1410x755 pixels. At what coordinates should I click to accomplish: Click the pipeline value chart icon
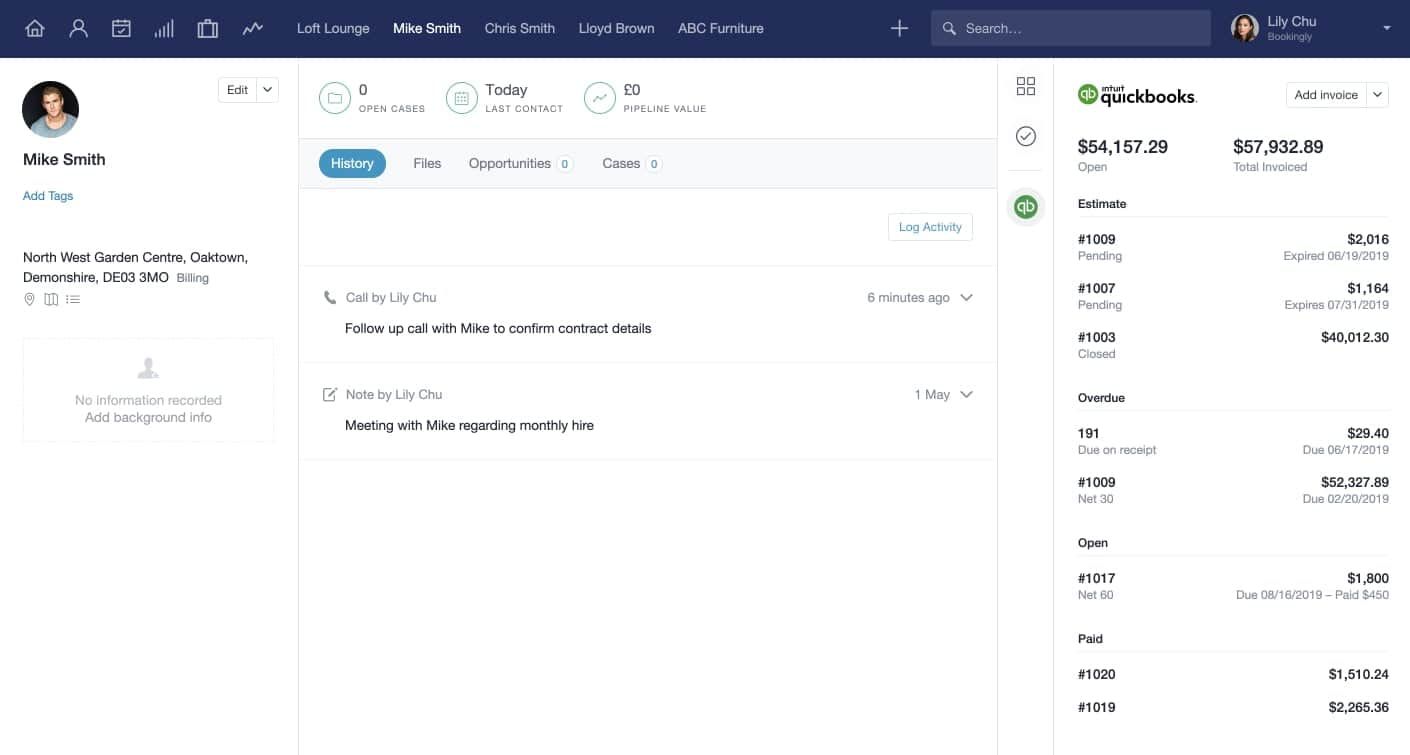coord(600,98)
